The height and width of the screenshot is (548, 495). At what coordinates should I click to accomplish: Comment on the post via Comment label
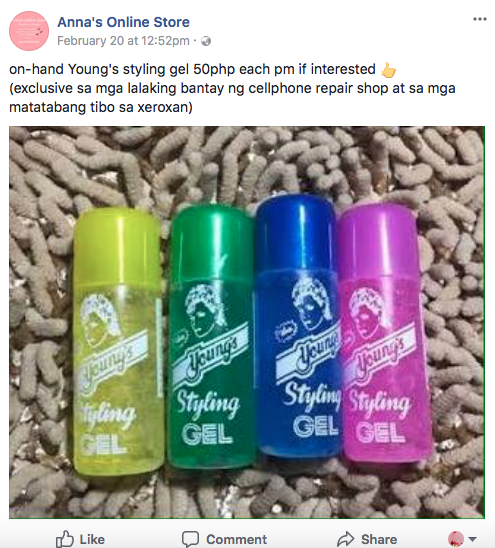(237, 539)
